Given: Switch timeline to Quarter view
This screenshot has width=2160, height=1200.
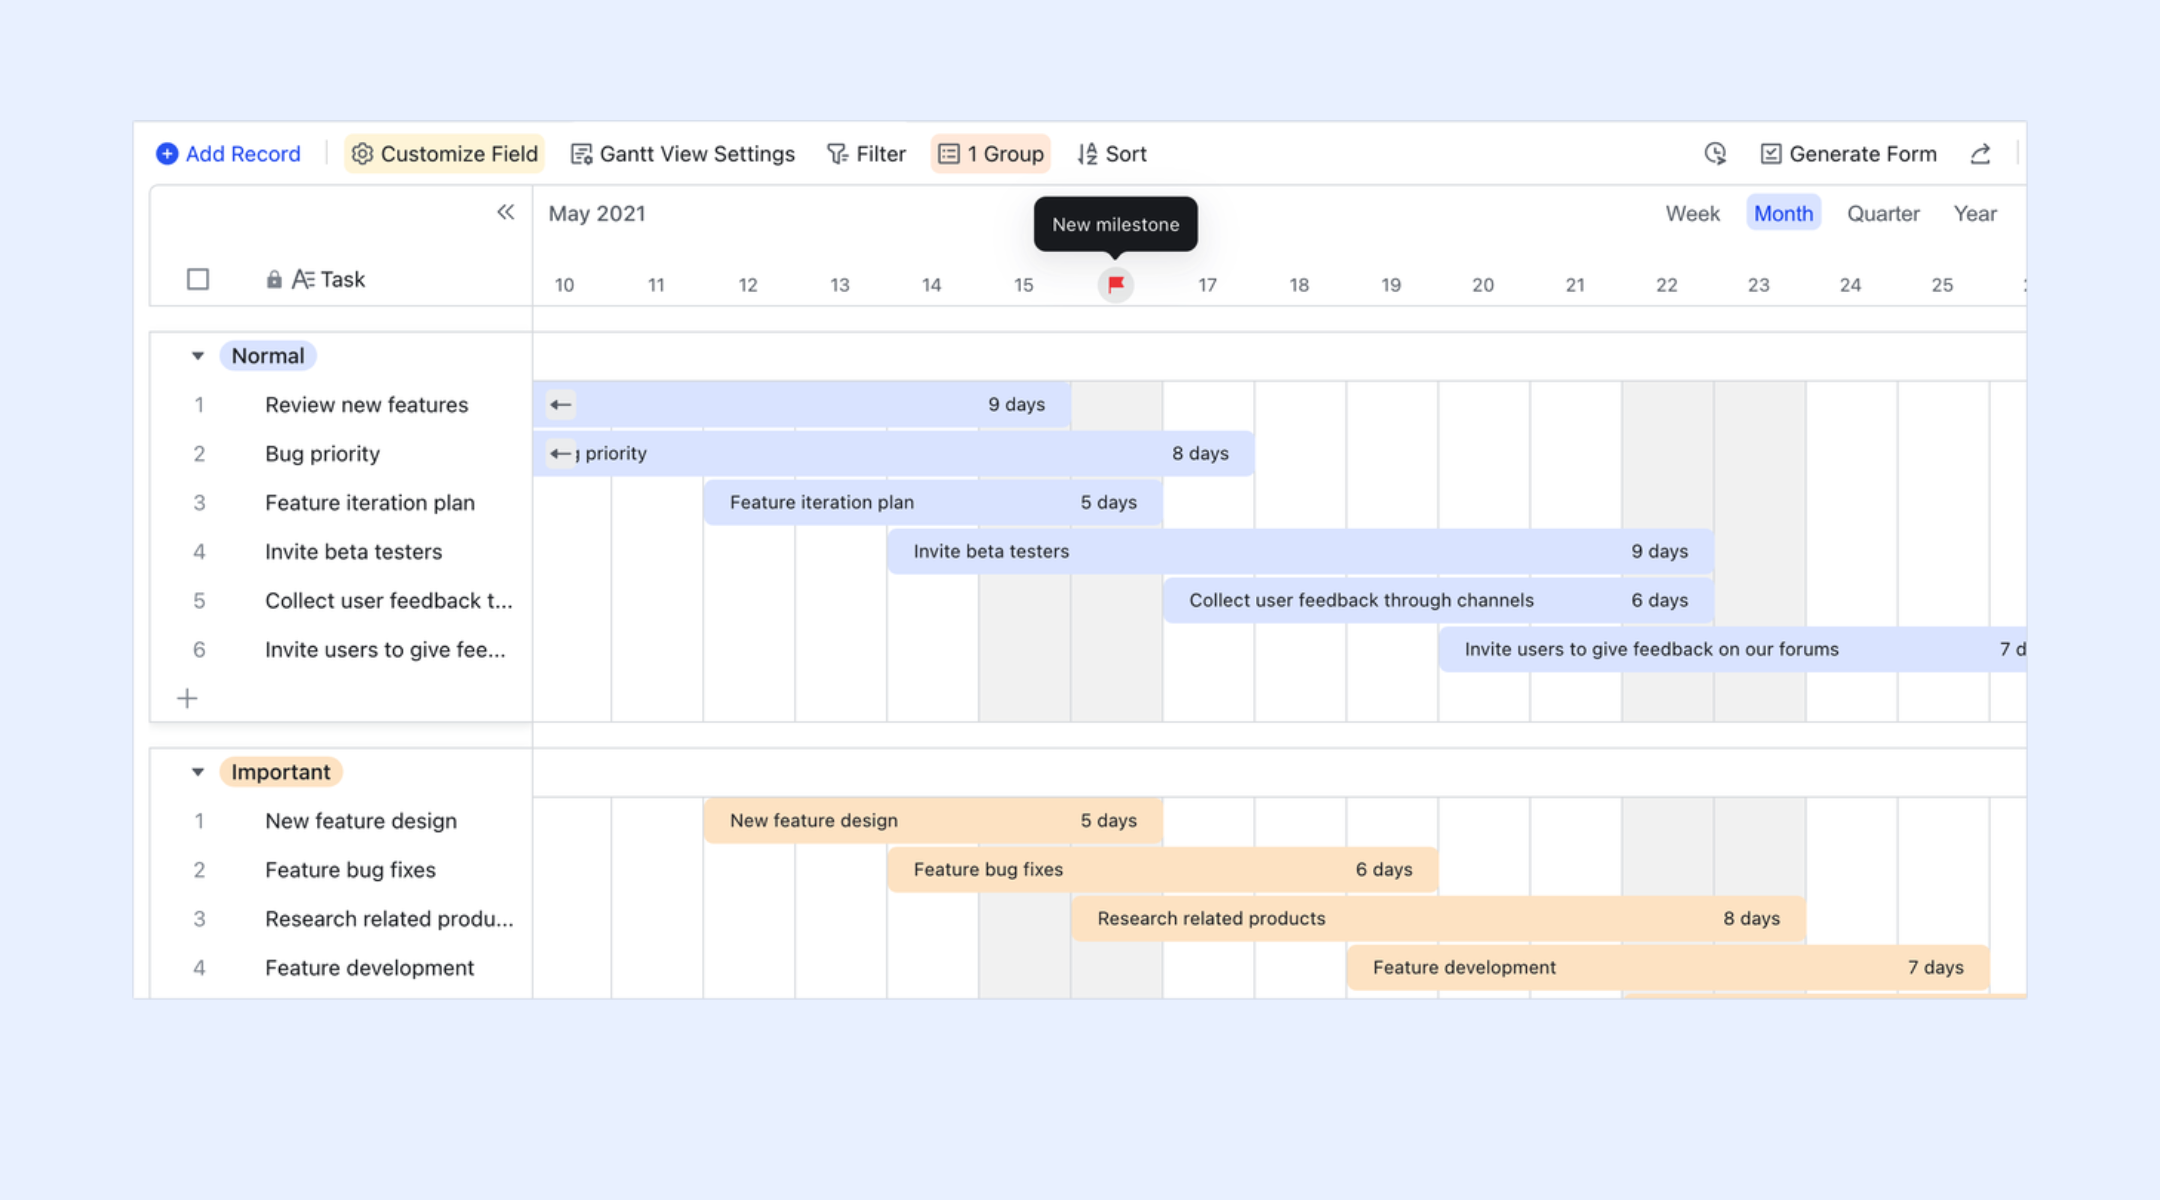Looking at the screenshot, I should (x=1883, y=213).
